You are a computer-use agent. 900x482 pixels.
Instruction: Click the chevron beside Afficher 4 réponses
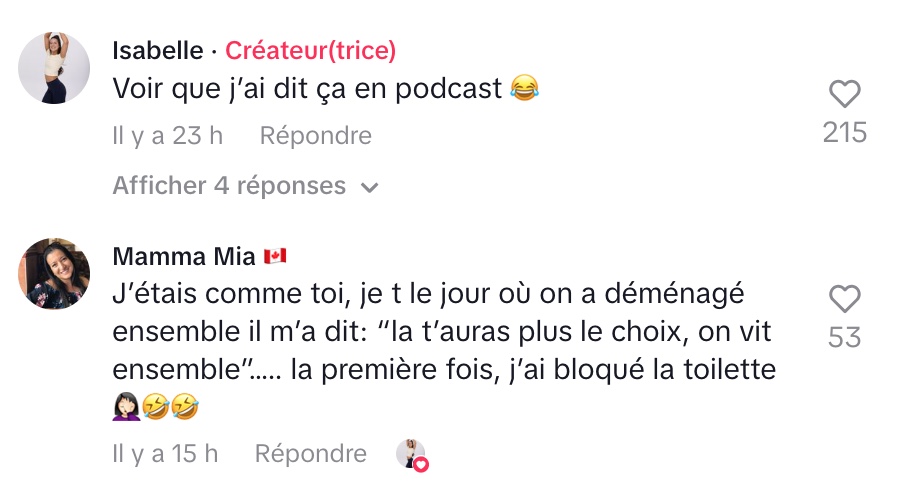pyautogui.click(x=370, y=188)
